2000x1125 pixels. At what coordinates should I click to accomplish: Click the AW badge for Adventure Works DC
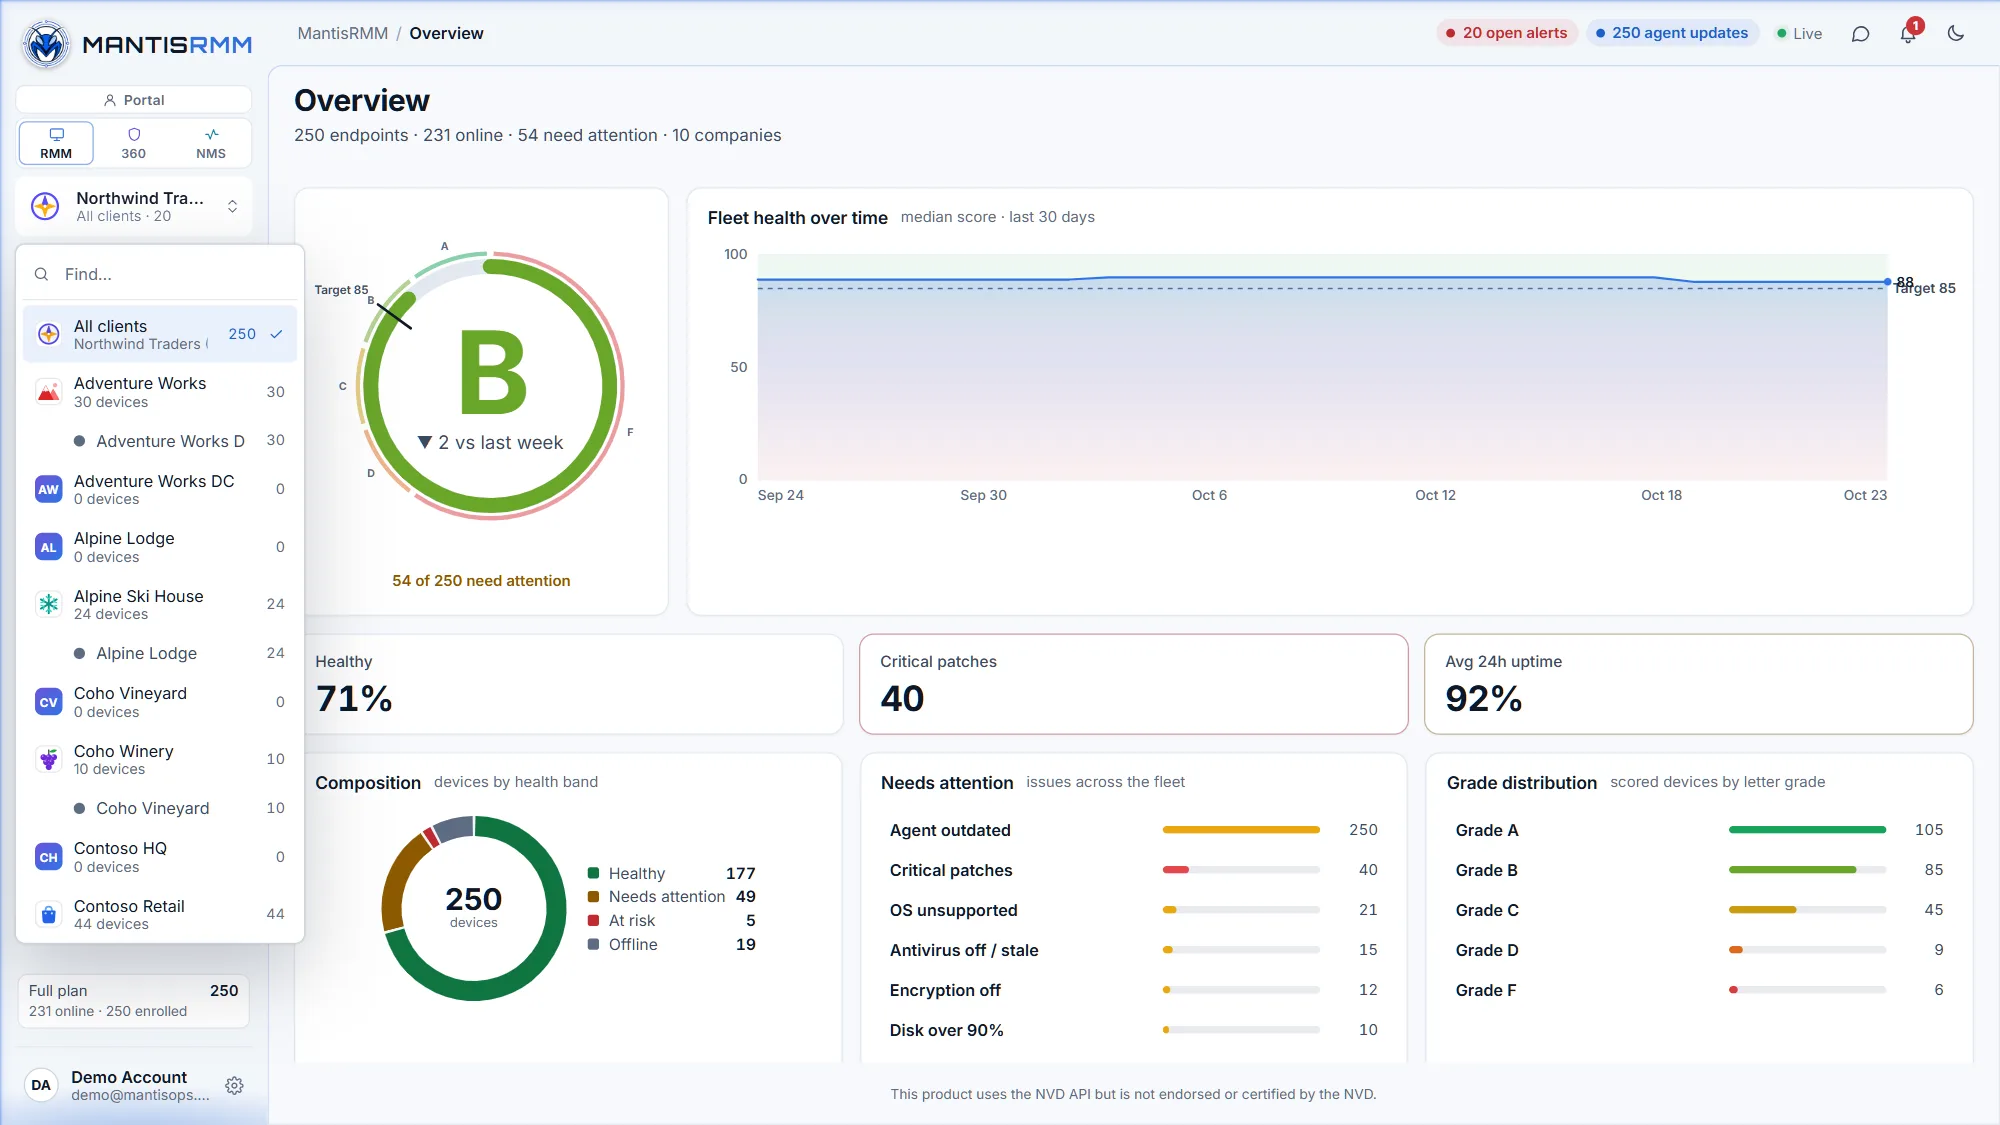click(x=48, y=490)
